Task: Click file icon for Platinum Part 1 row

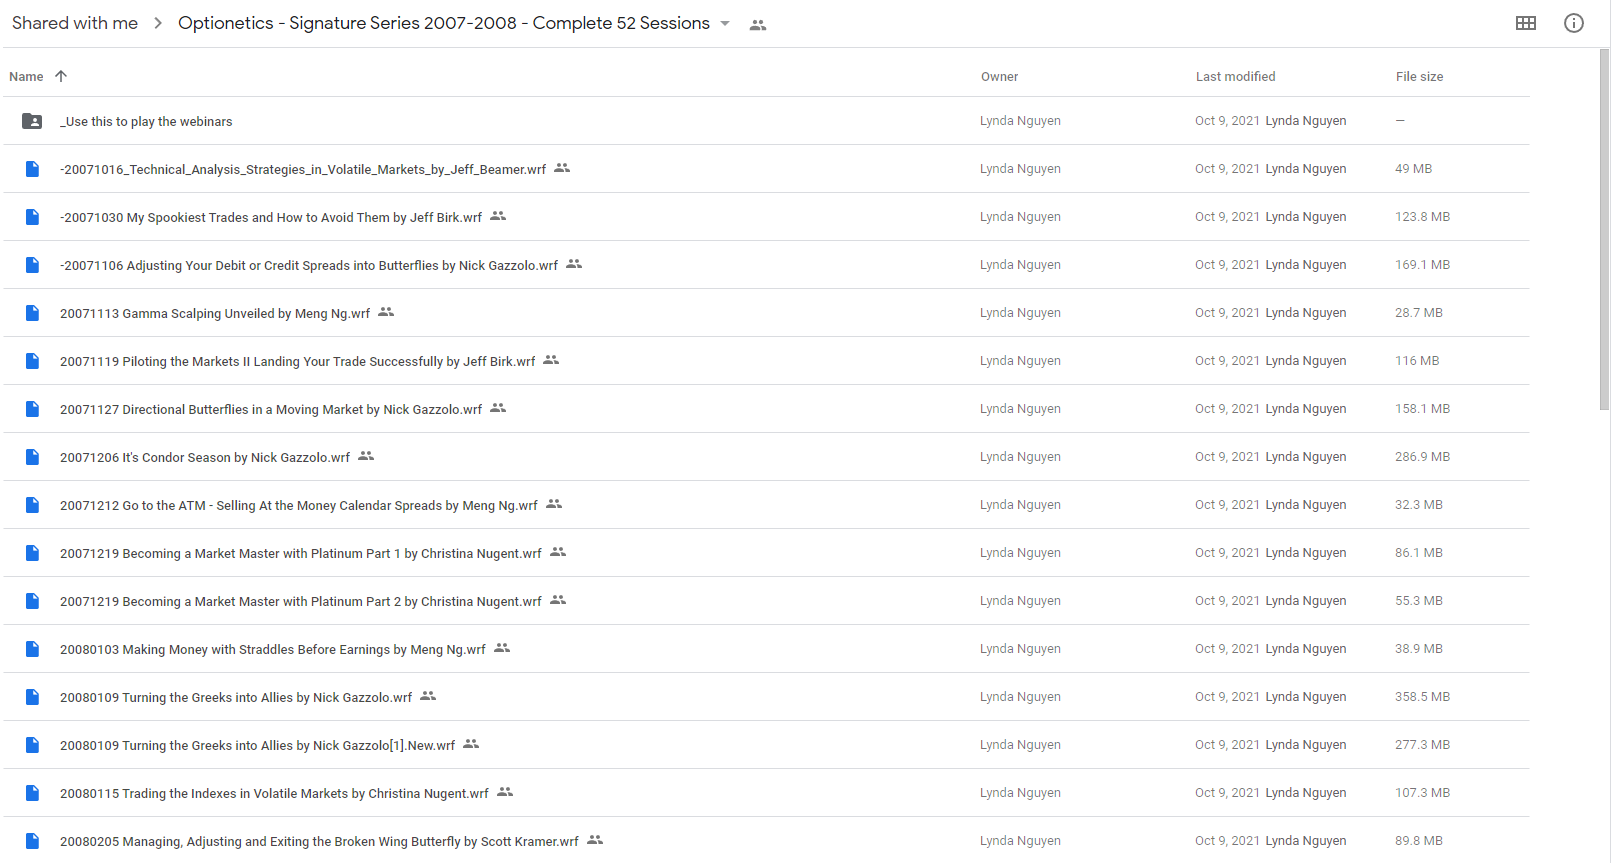Action: tap(32, 553)
